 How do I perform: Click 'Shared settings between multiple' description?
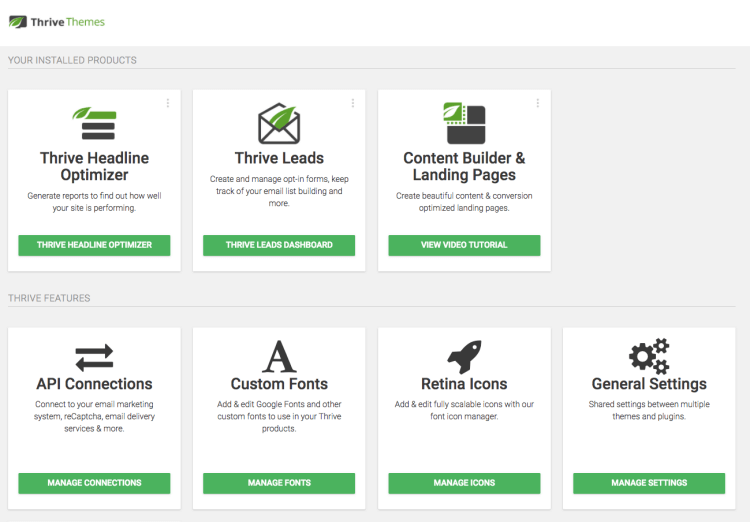pos(649,410)
